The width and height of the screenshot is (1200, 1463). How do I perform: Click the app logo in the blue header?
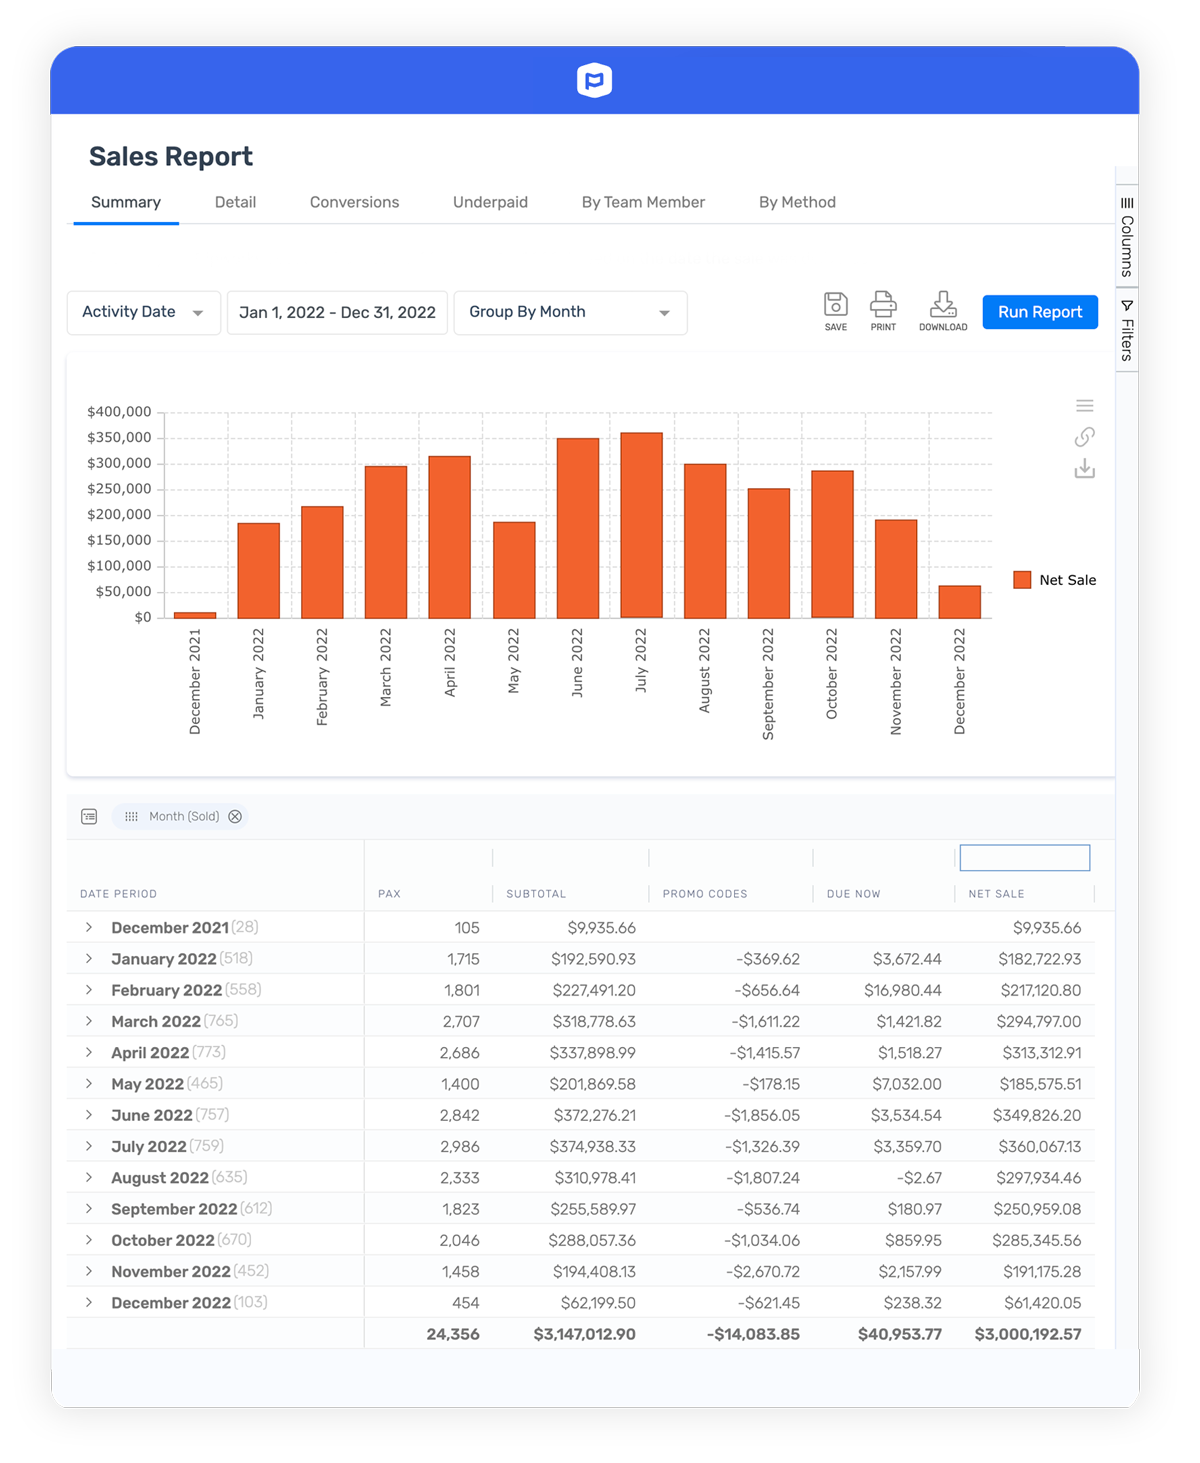click(594, 80)
